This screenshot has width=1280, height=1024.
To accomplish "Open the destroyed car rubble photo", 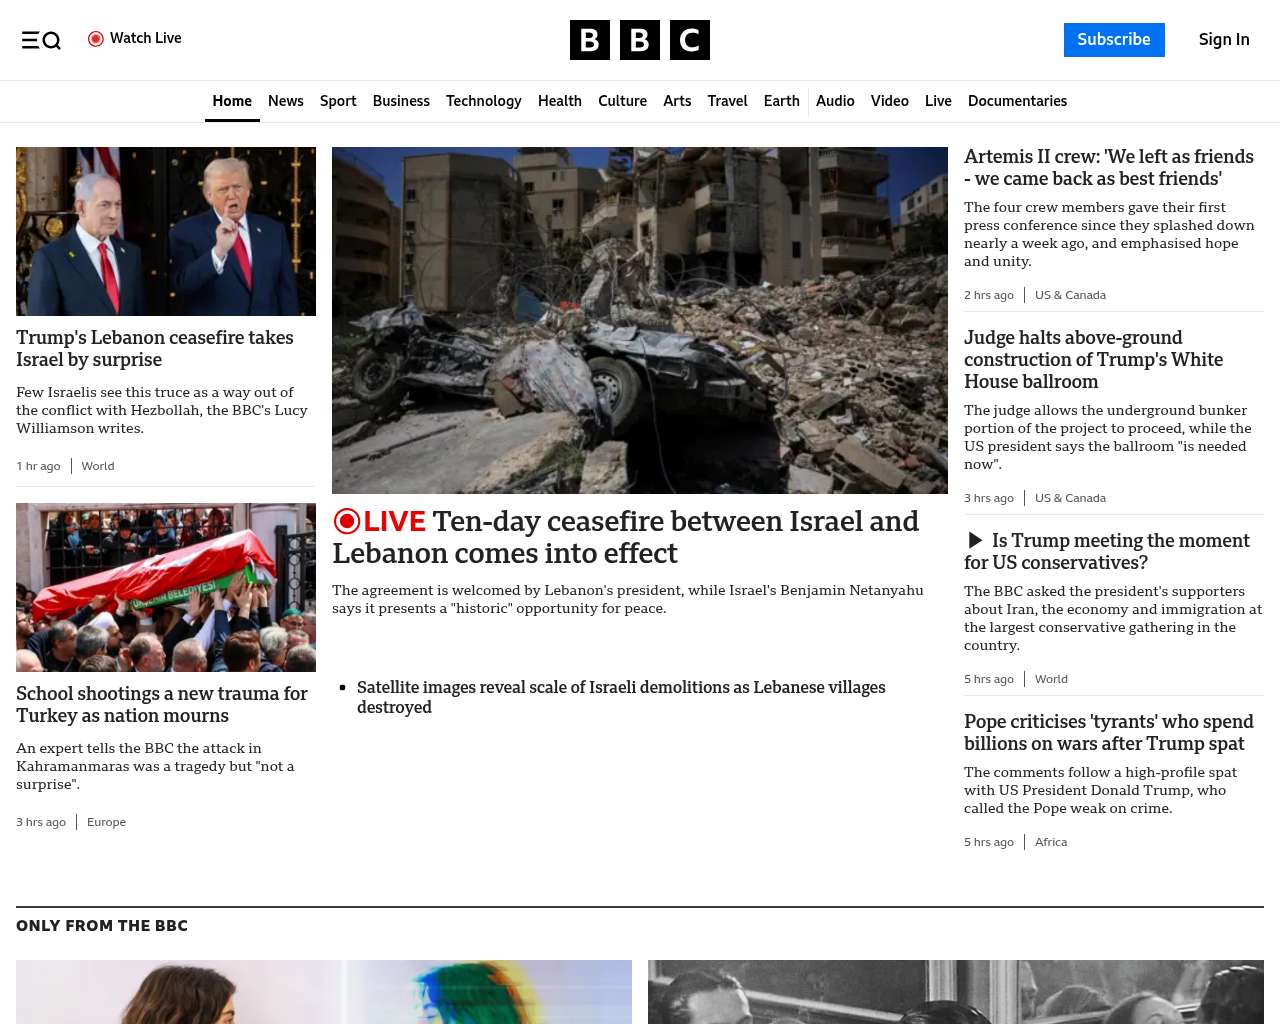I will coord(640,320).
